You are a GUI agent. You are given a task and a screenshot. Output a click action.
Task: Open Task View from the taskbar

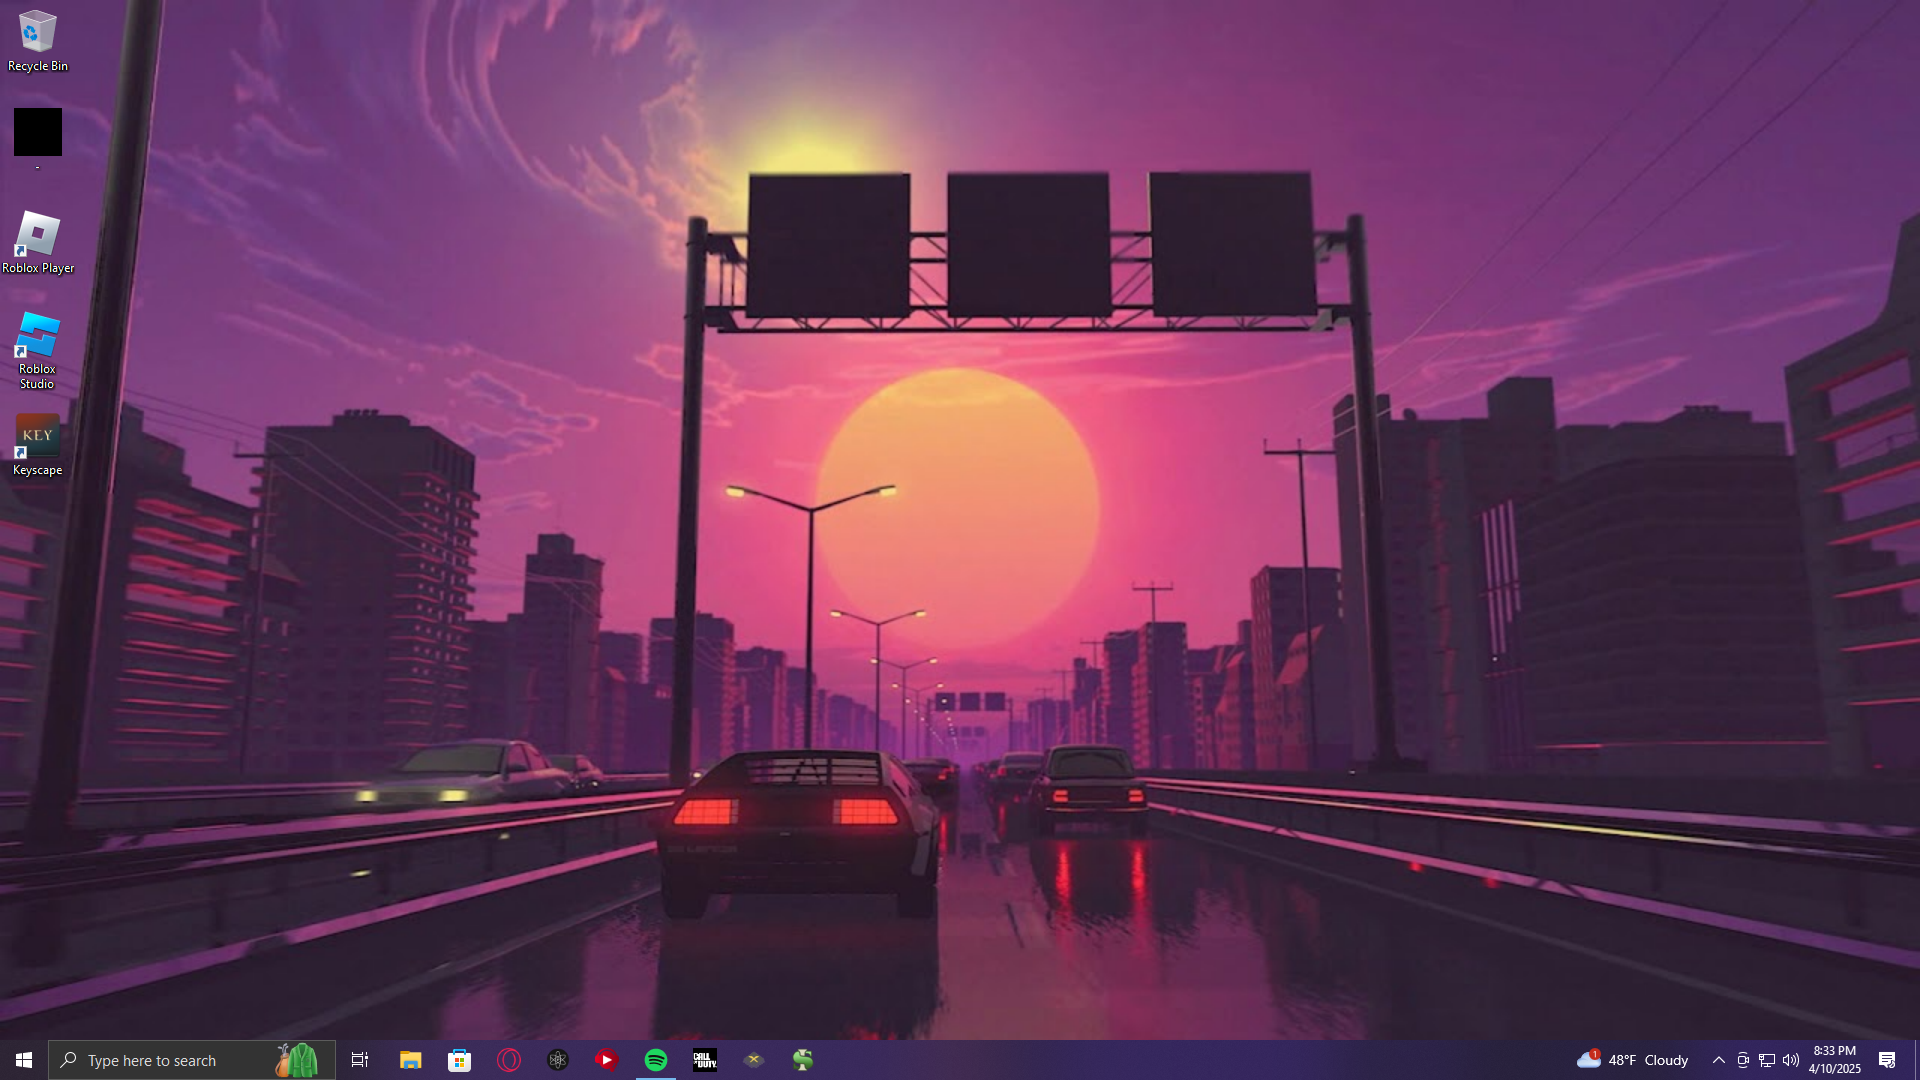(x=360, y=1060)
